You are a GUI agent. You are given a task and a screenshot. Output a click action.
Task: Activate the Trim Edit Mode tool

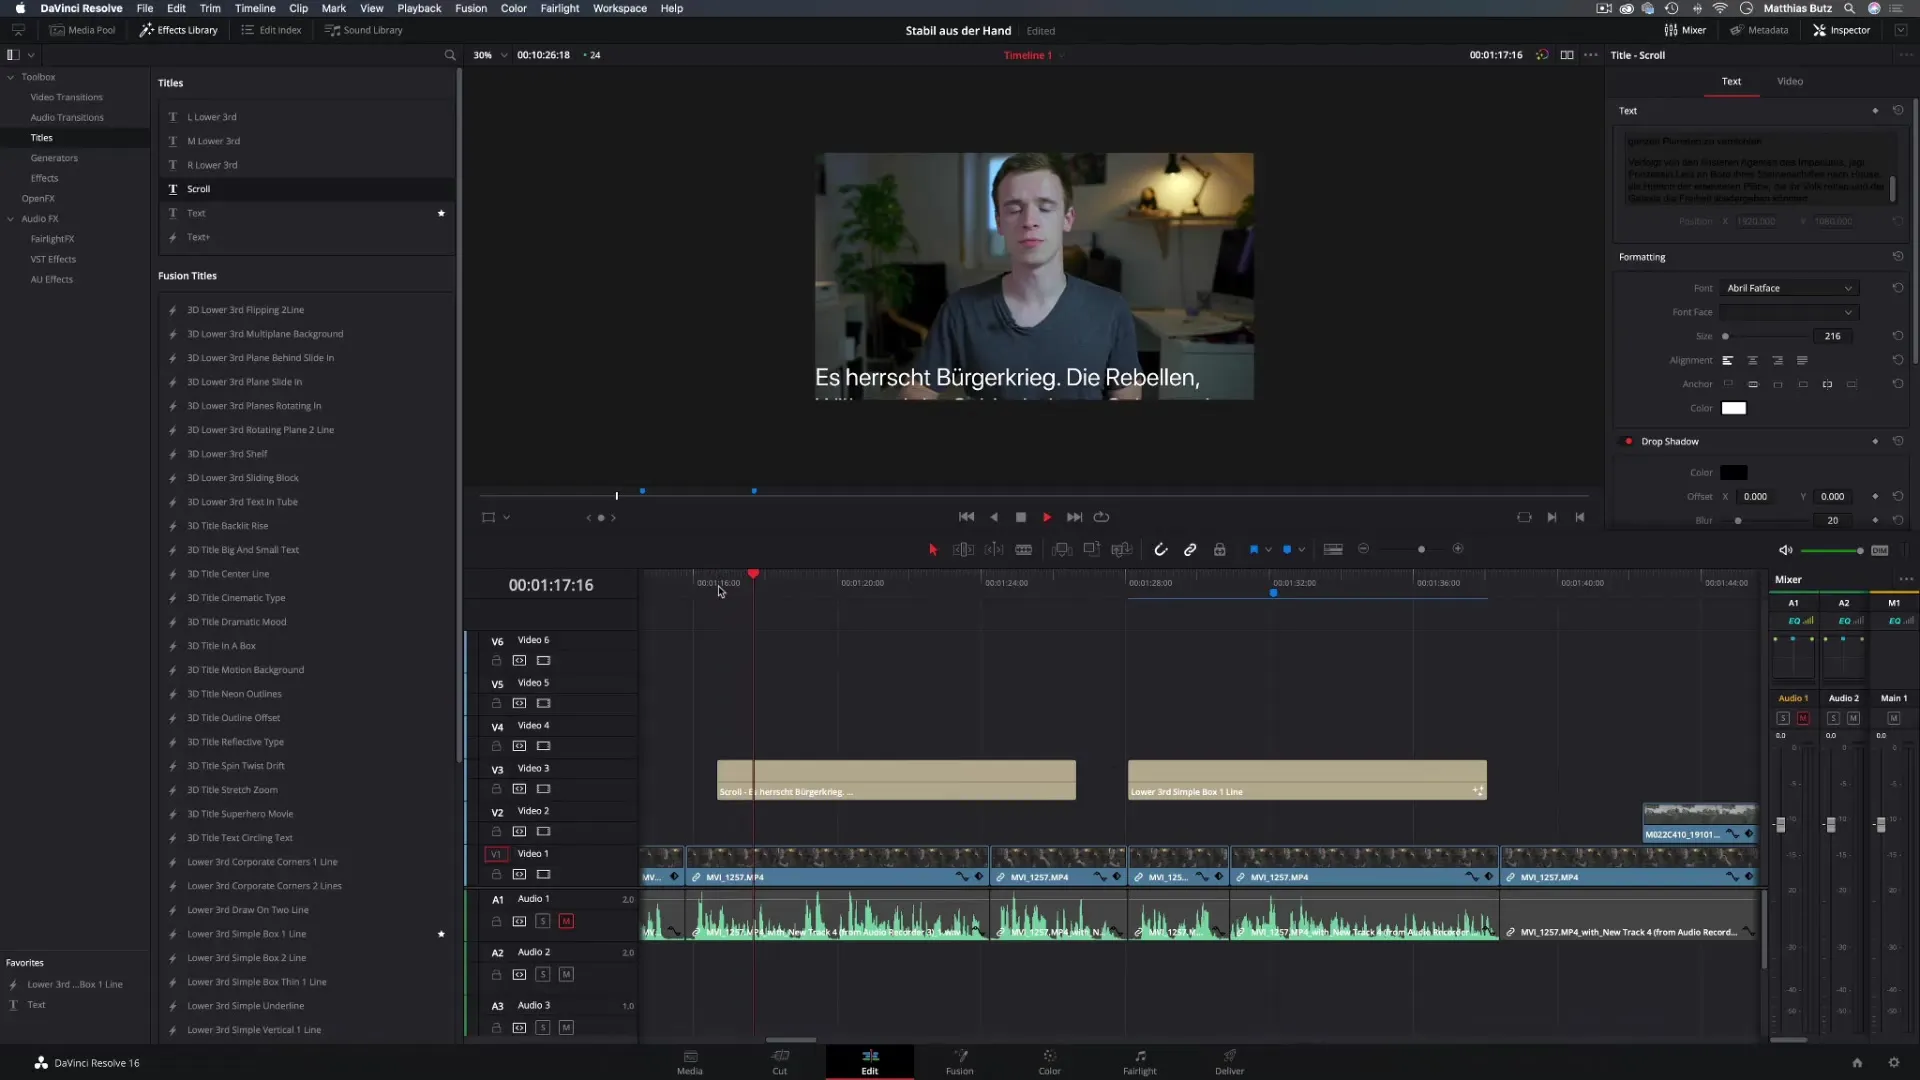963,549
